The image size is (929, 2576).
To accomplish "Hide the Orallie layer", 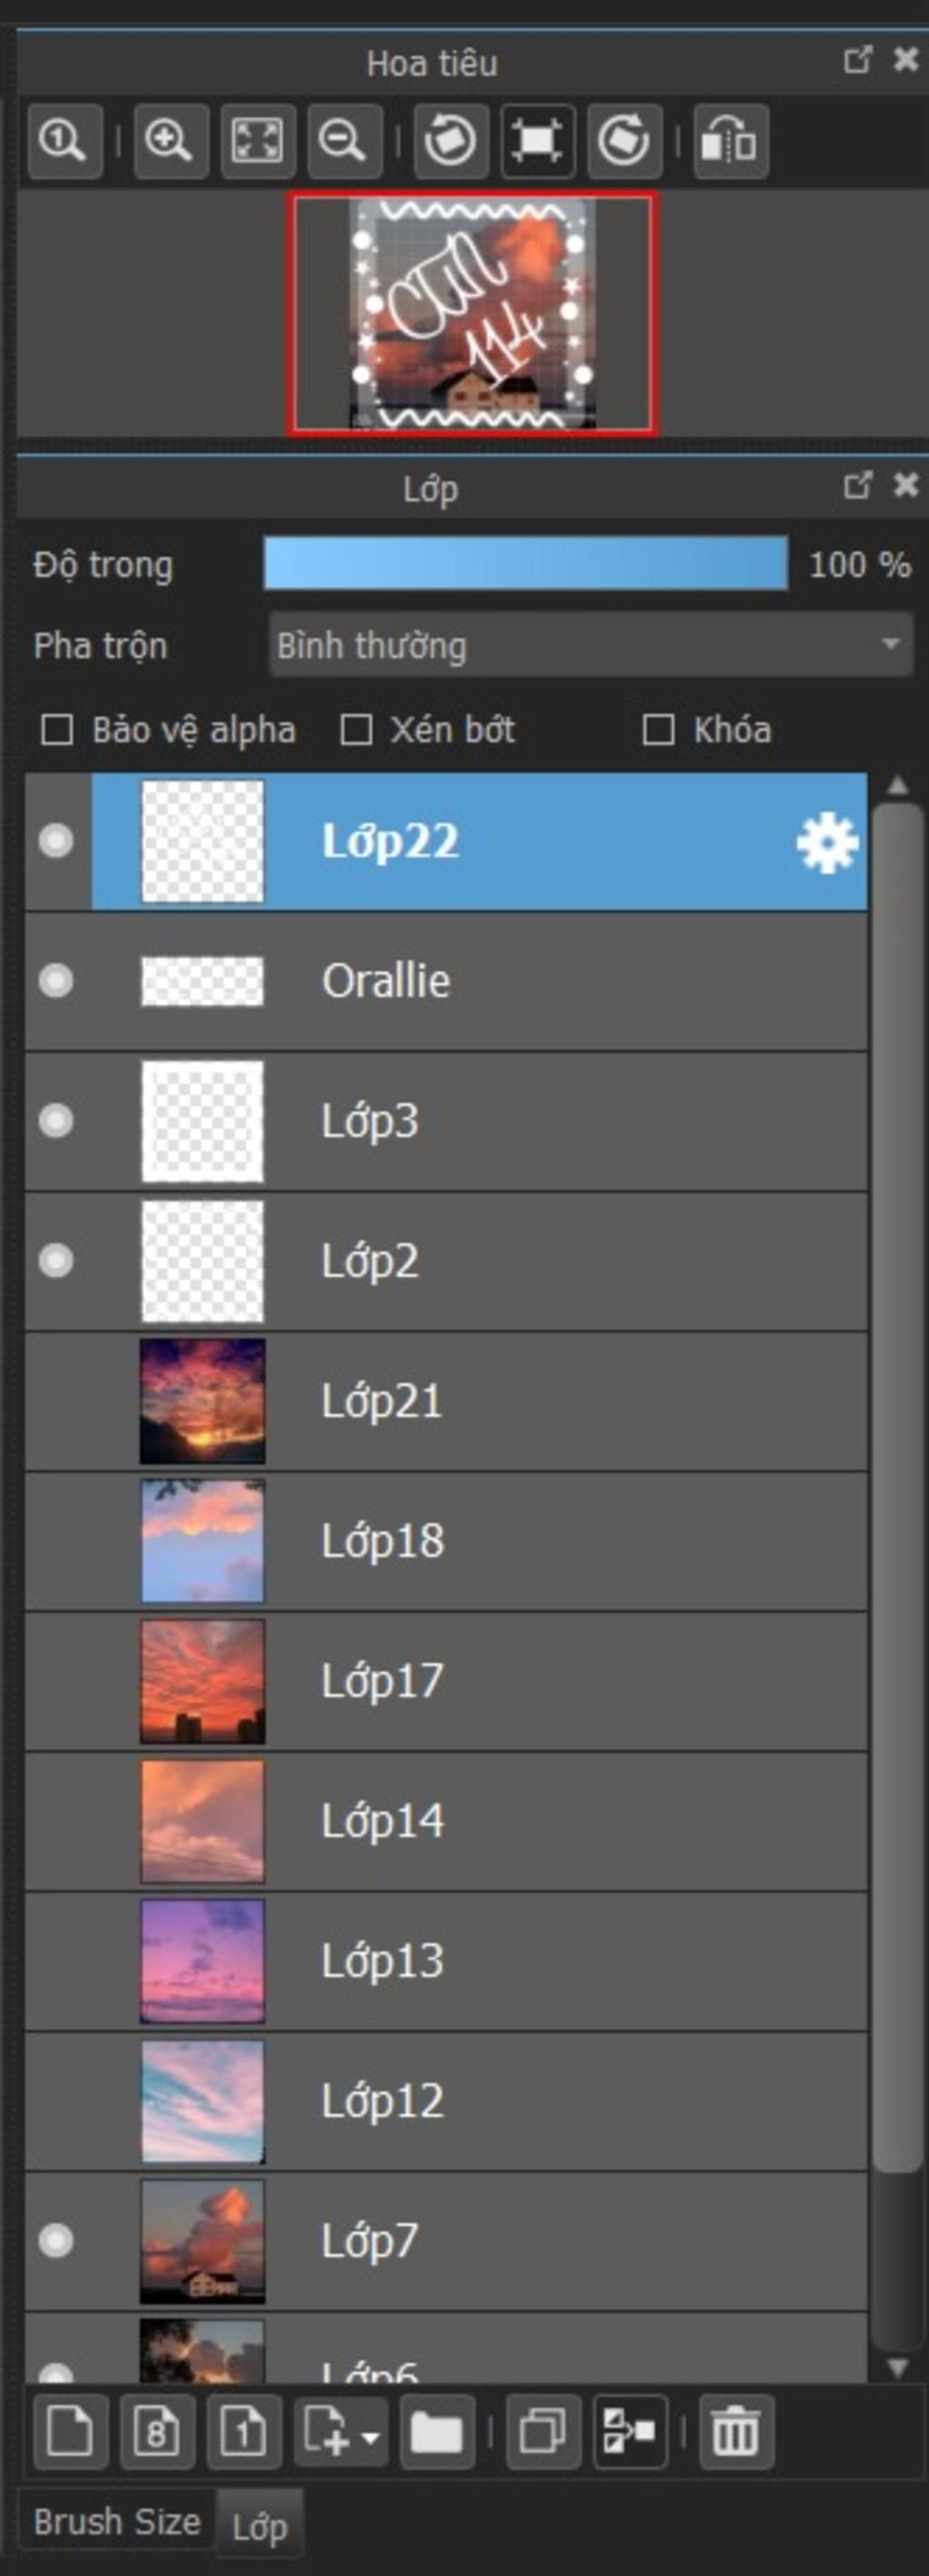I will 56,980.
